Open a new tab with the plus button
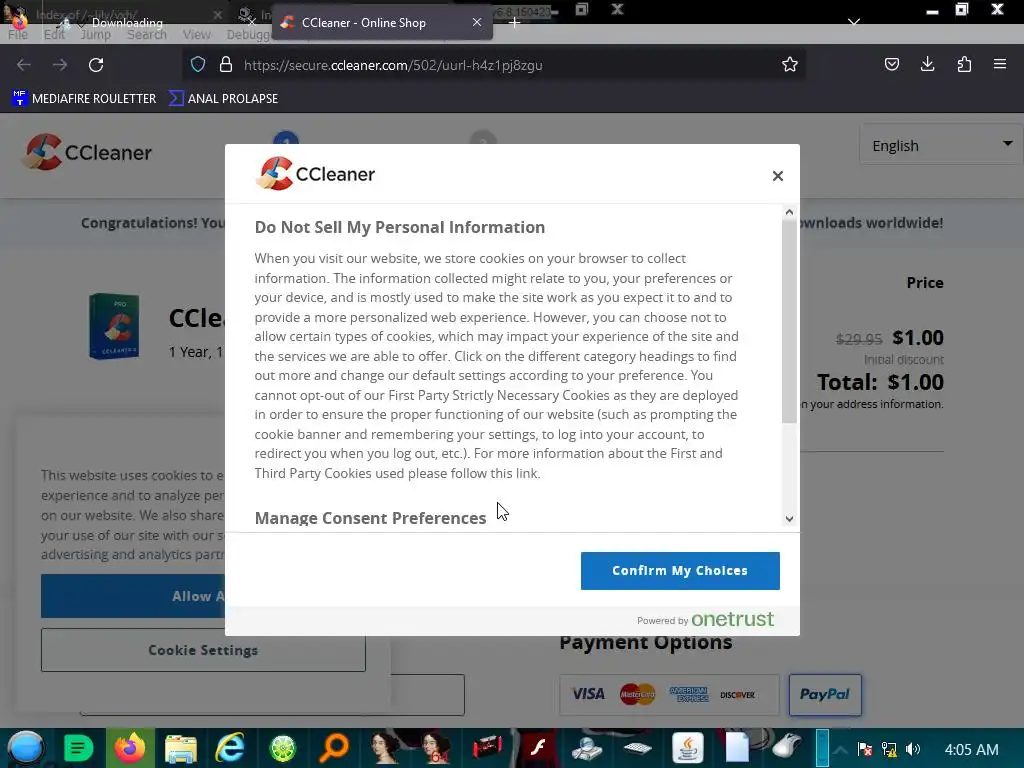 coord(515,23)
